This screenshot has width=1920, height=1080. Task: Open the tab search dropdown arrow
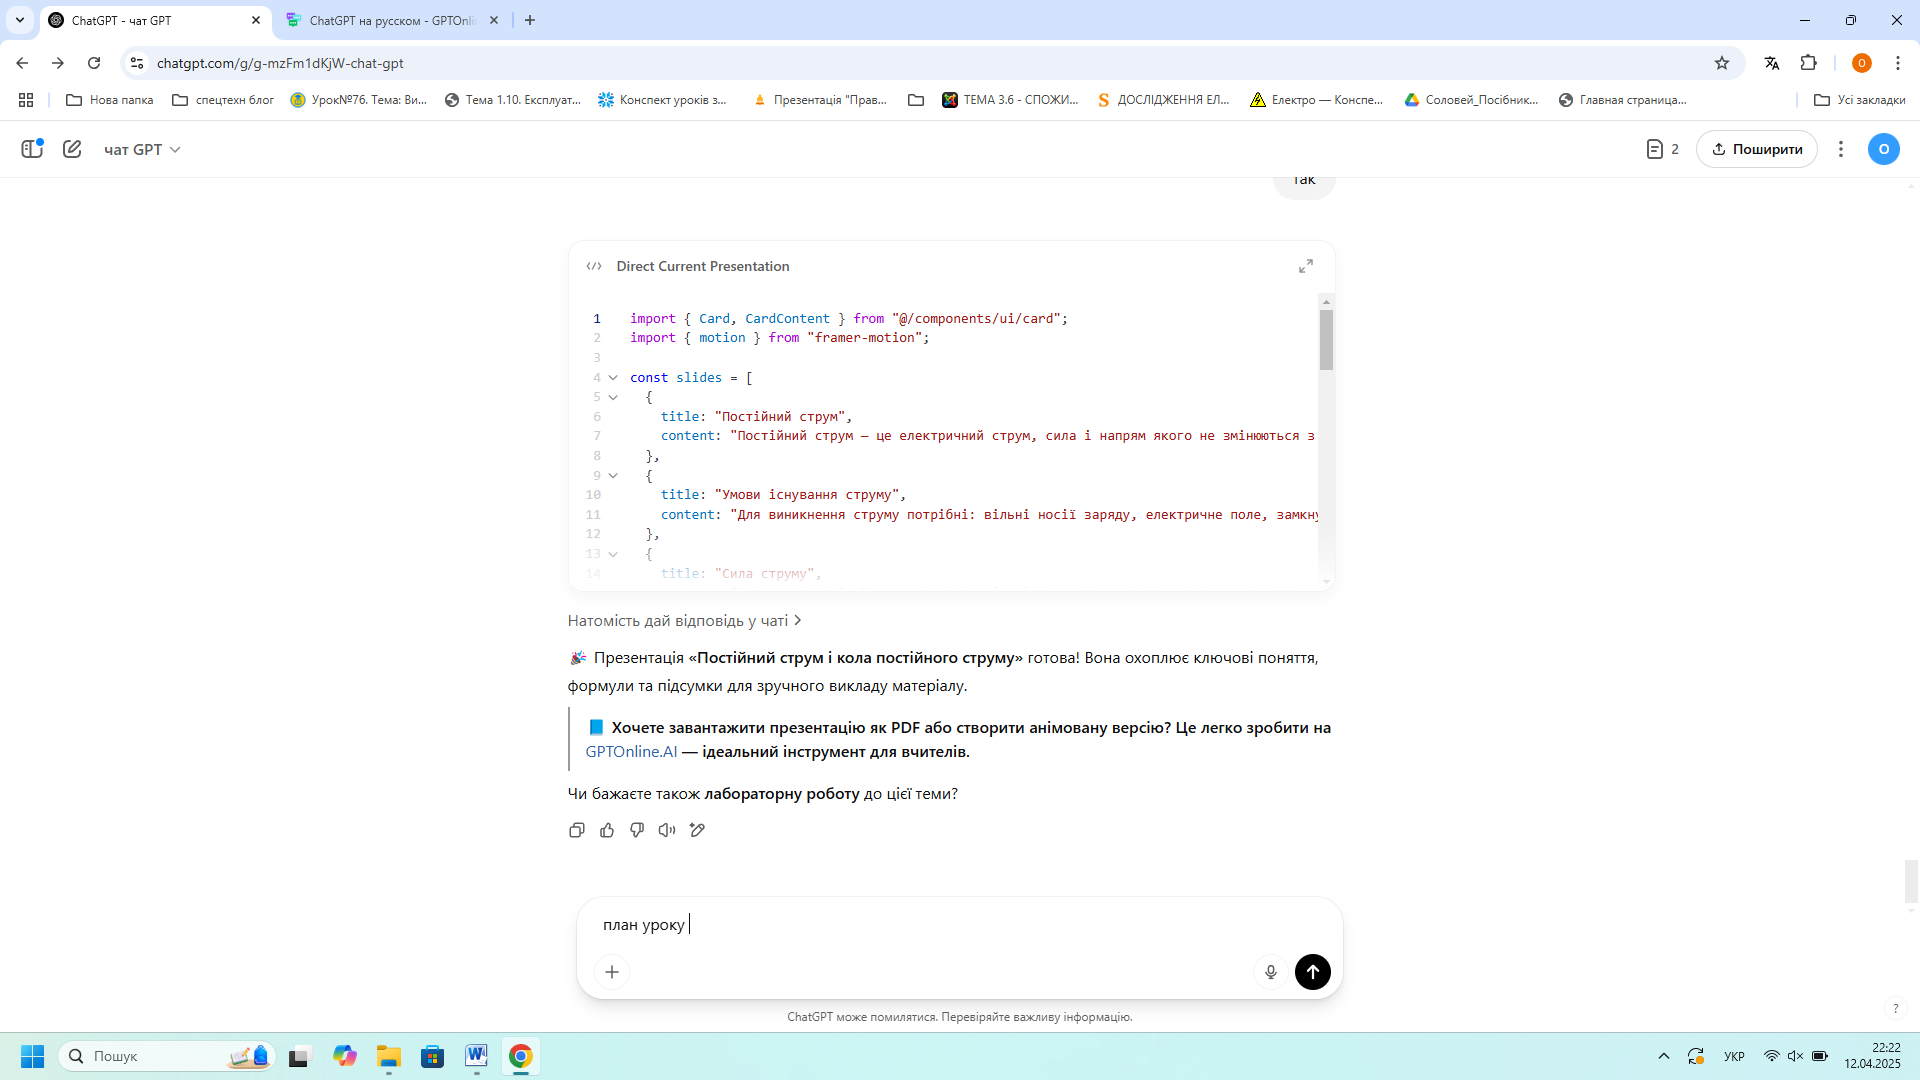20,20
